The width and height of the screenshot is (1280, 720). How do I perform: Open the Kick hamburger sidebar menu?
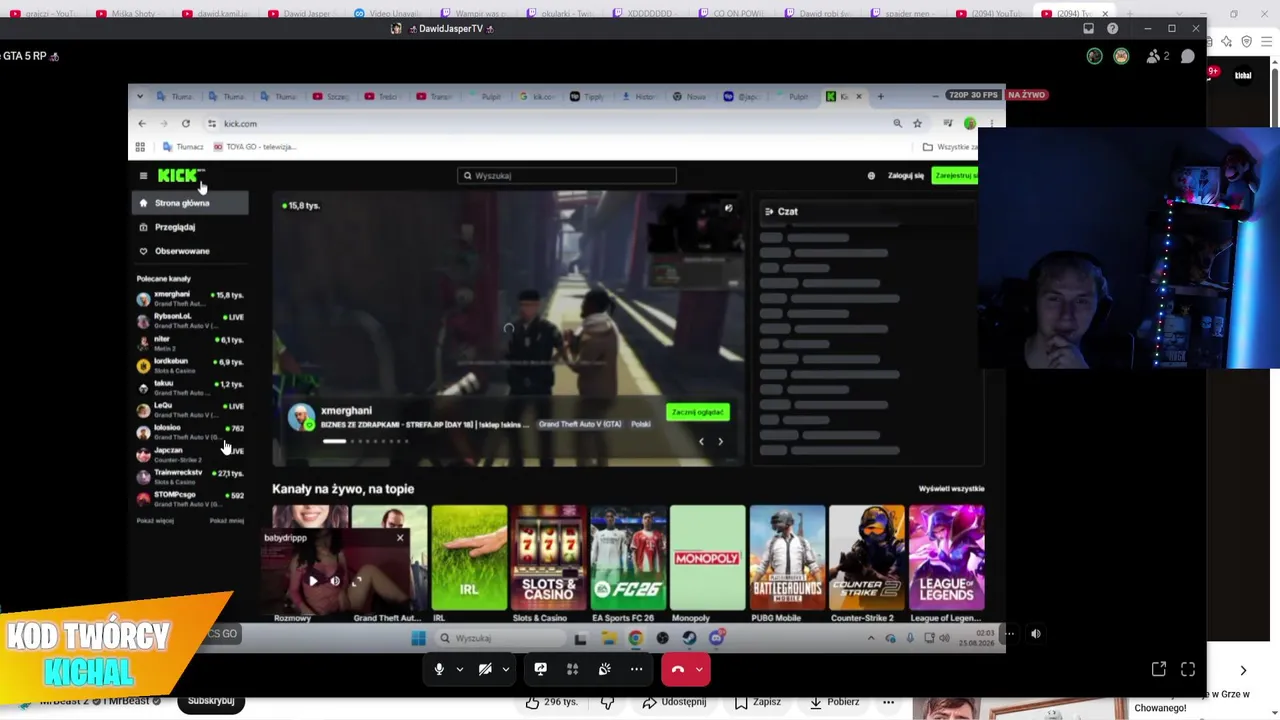143,176
